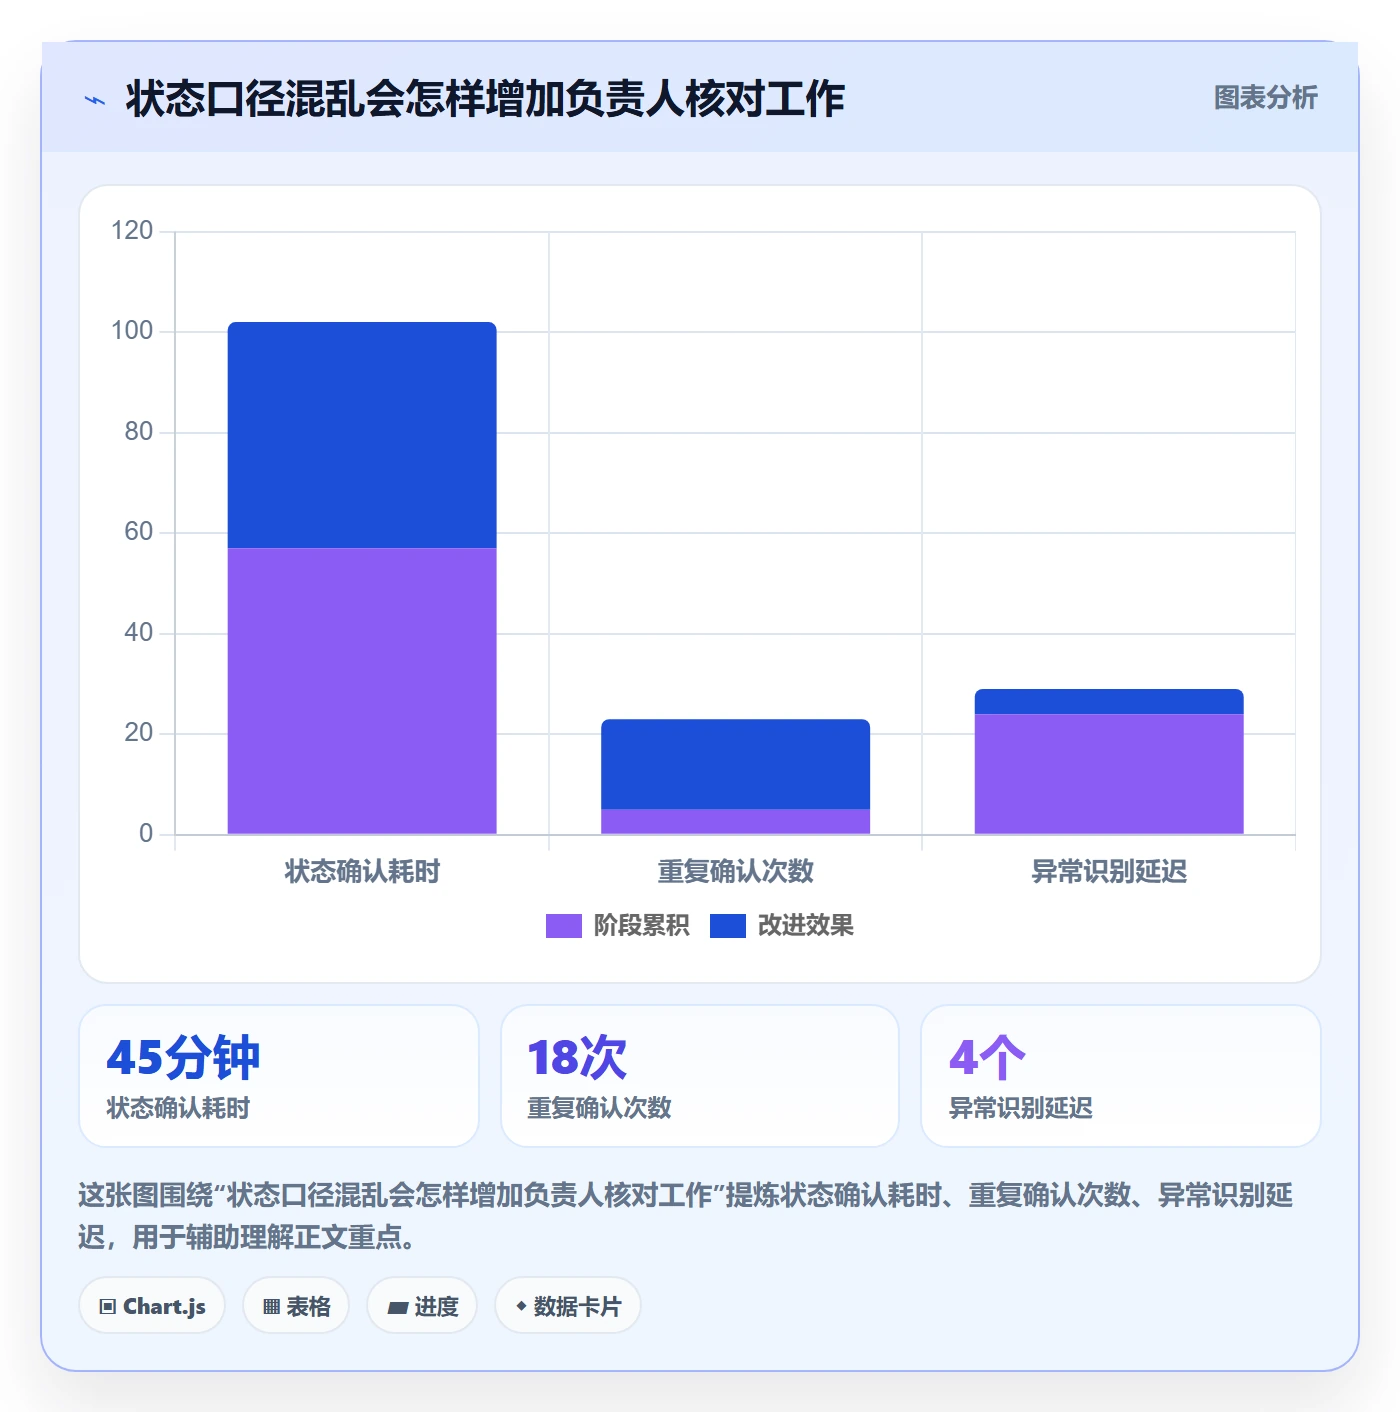Click 异常识别延迟 caption under 4个
Image resolution: width=1400 pixels, height=1412 pixels.
1020,1108
